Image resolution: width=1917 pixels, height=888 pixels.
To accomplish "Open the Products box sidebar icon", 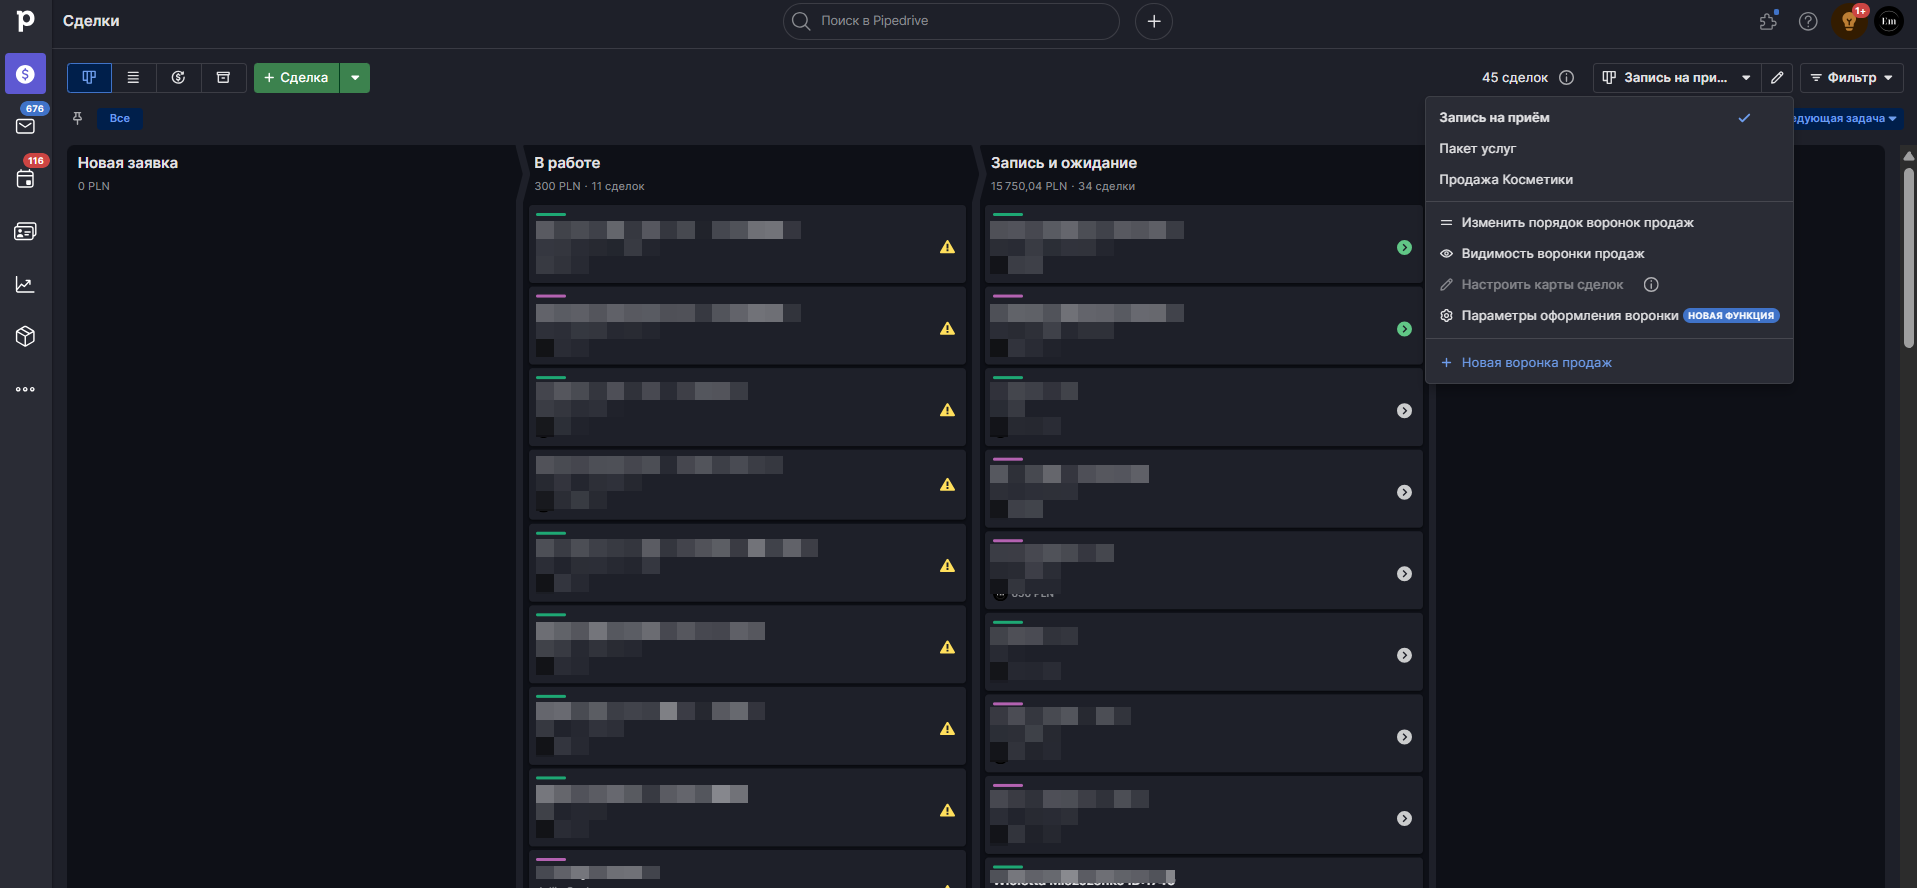I will pos(25,337).
